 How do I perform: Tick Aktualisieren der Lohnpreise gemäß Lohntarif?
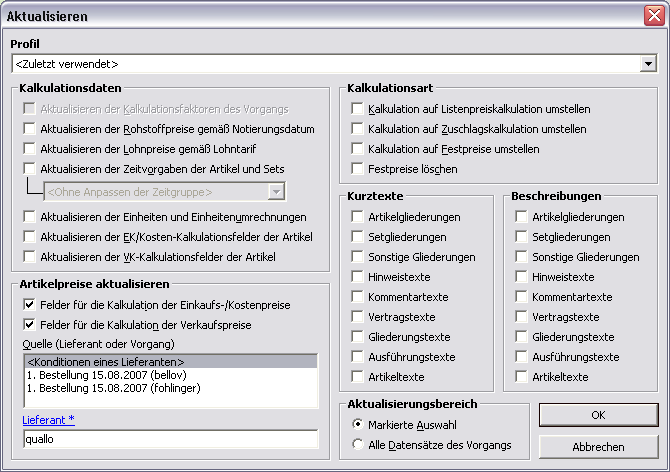(29, 149)
